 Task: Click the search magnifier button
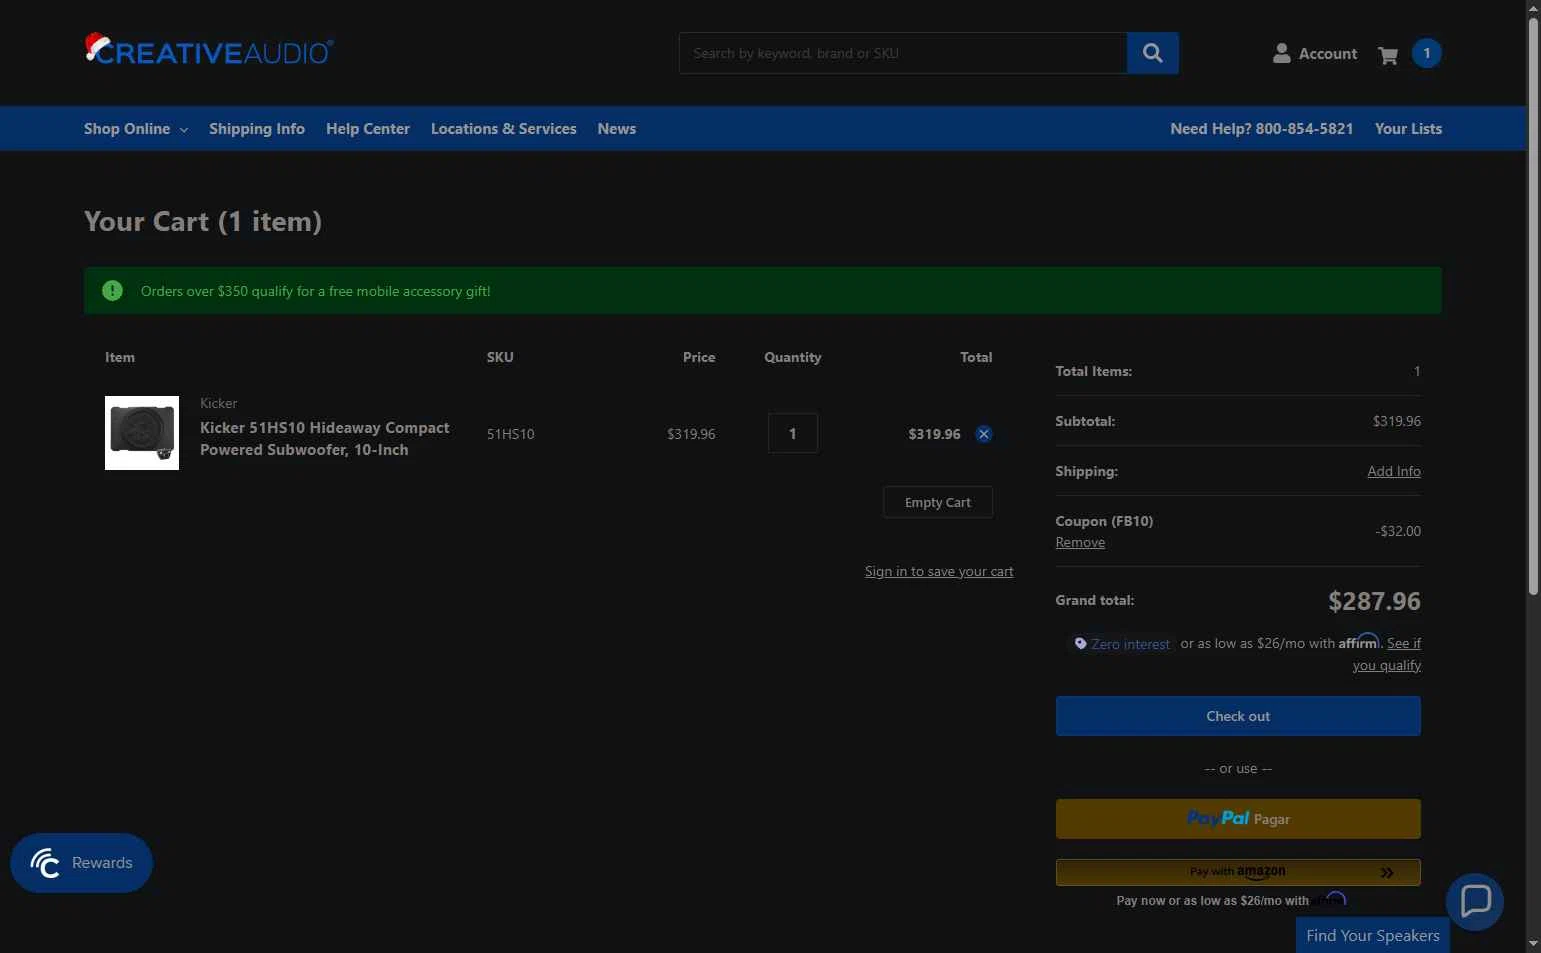click(1152, 53)
